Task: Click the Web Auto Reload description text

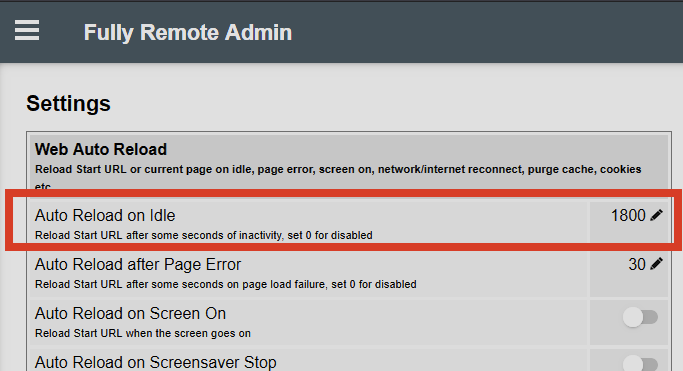Action: pyautogui.click(x=338, y=177)
